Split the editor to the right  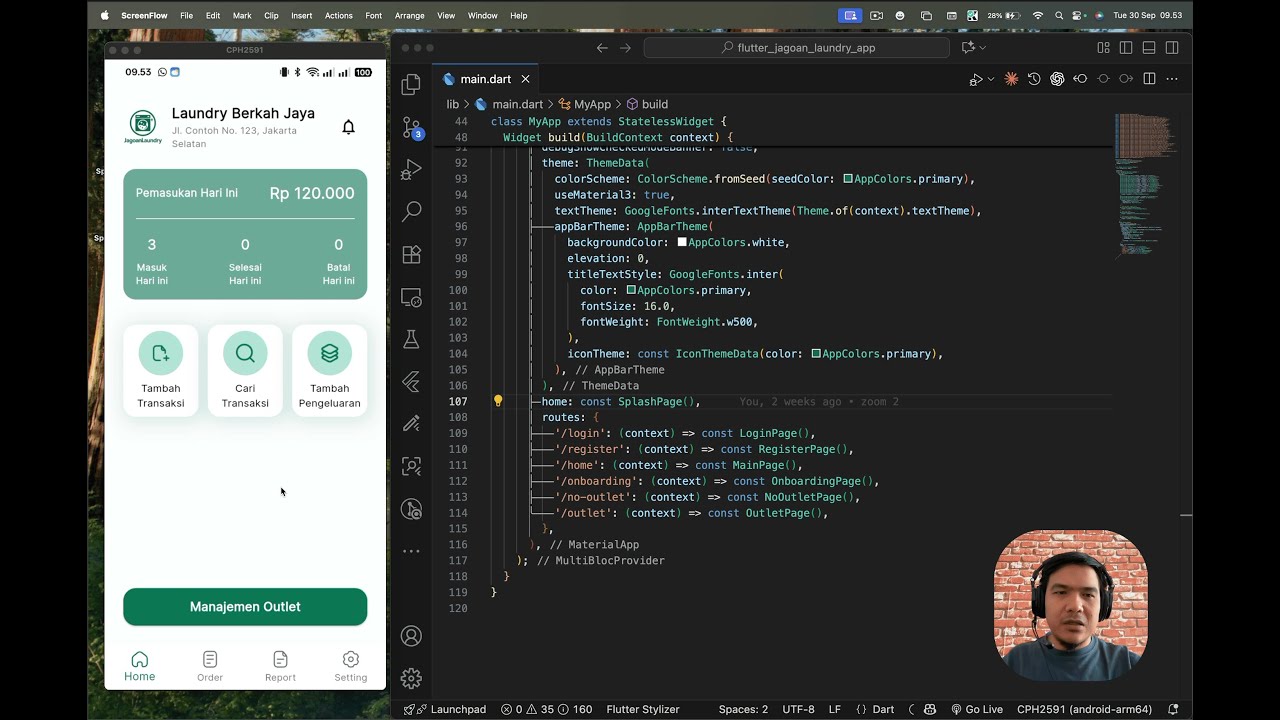1149,79
